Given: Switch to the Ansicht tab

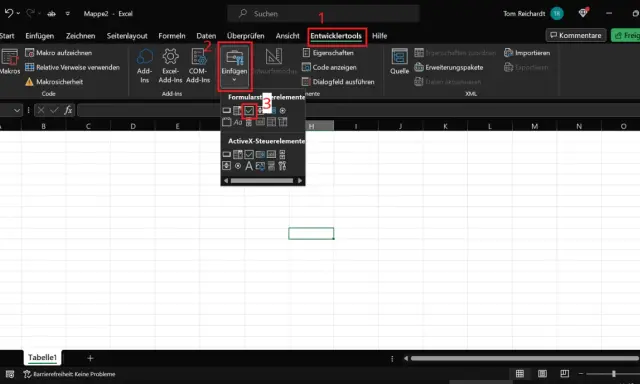Looking at the screenshot, I should 287,36.
